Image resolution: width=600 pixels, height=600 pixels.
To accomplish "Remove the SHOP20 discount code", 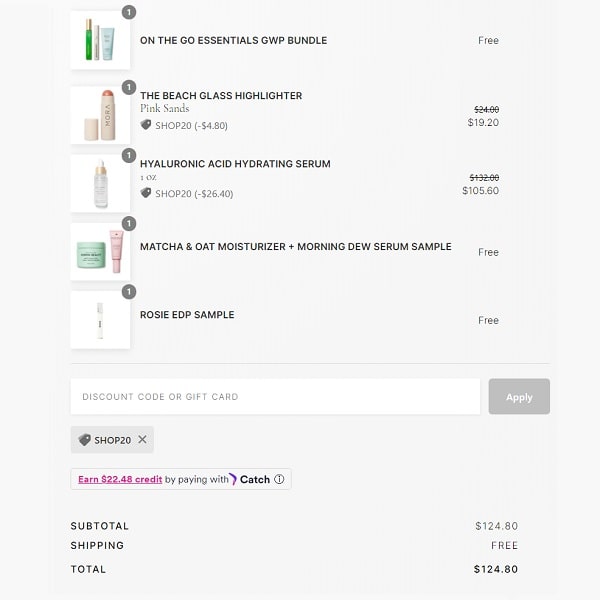I will click(x=142, y=440).
